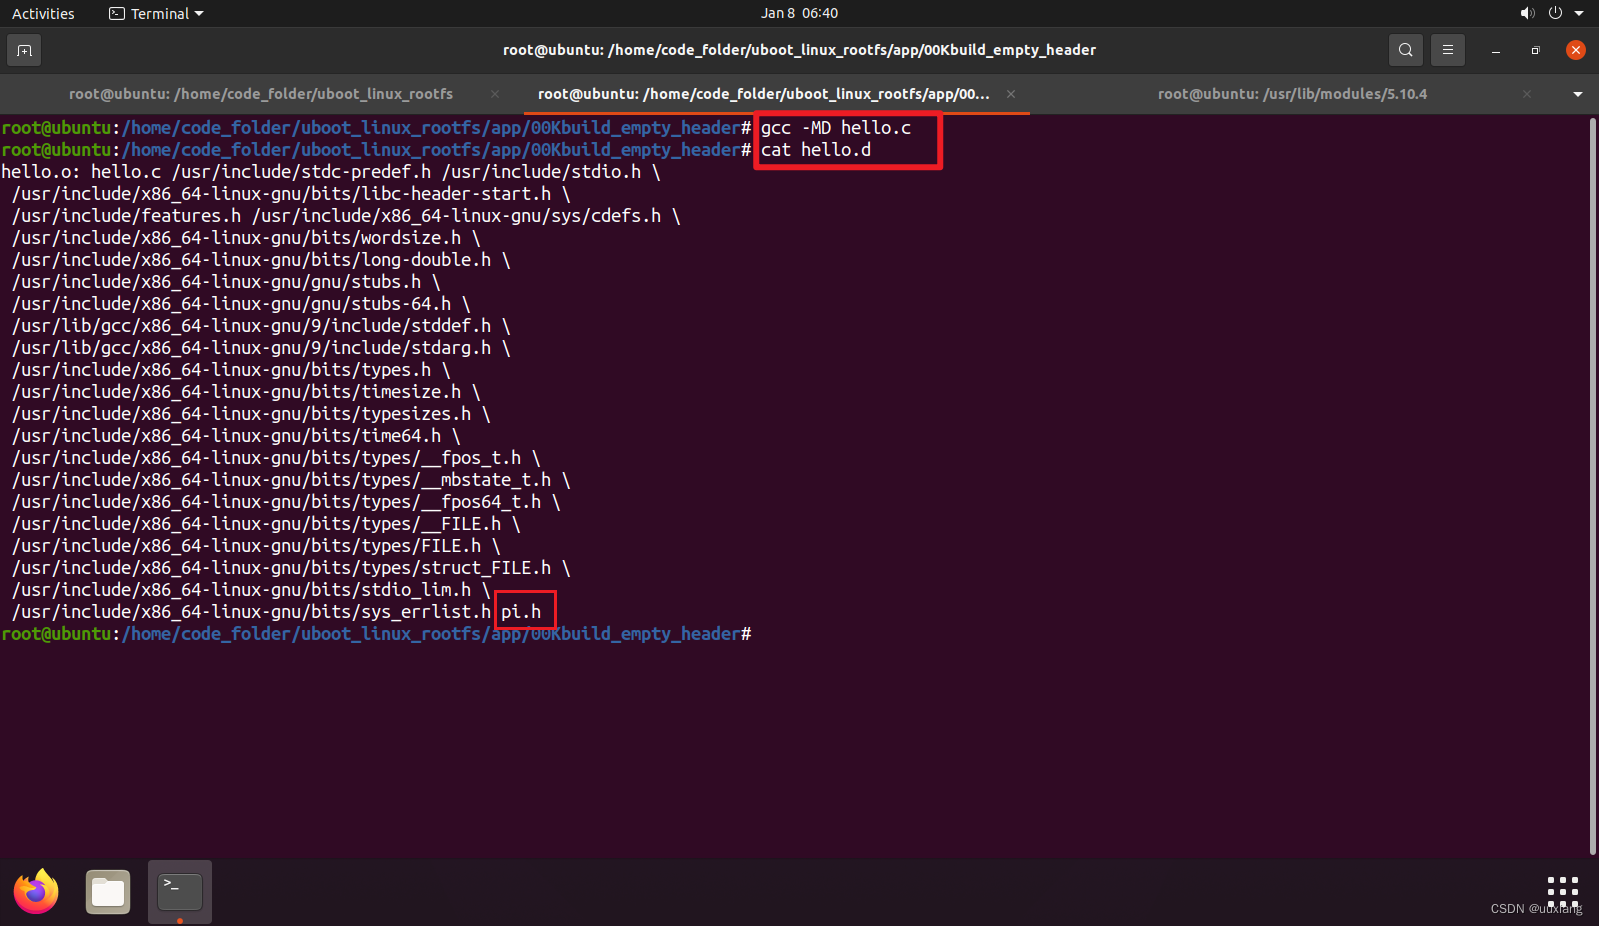Click the line with bits/types.h
1599x926 pixels.
point(231,370)
